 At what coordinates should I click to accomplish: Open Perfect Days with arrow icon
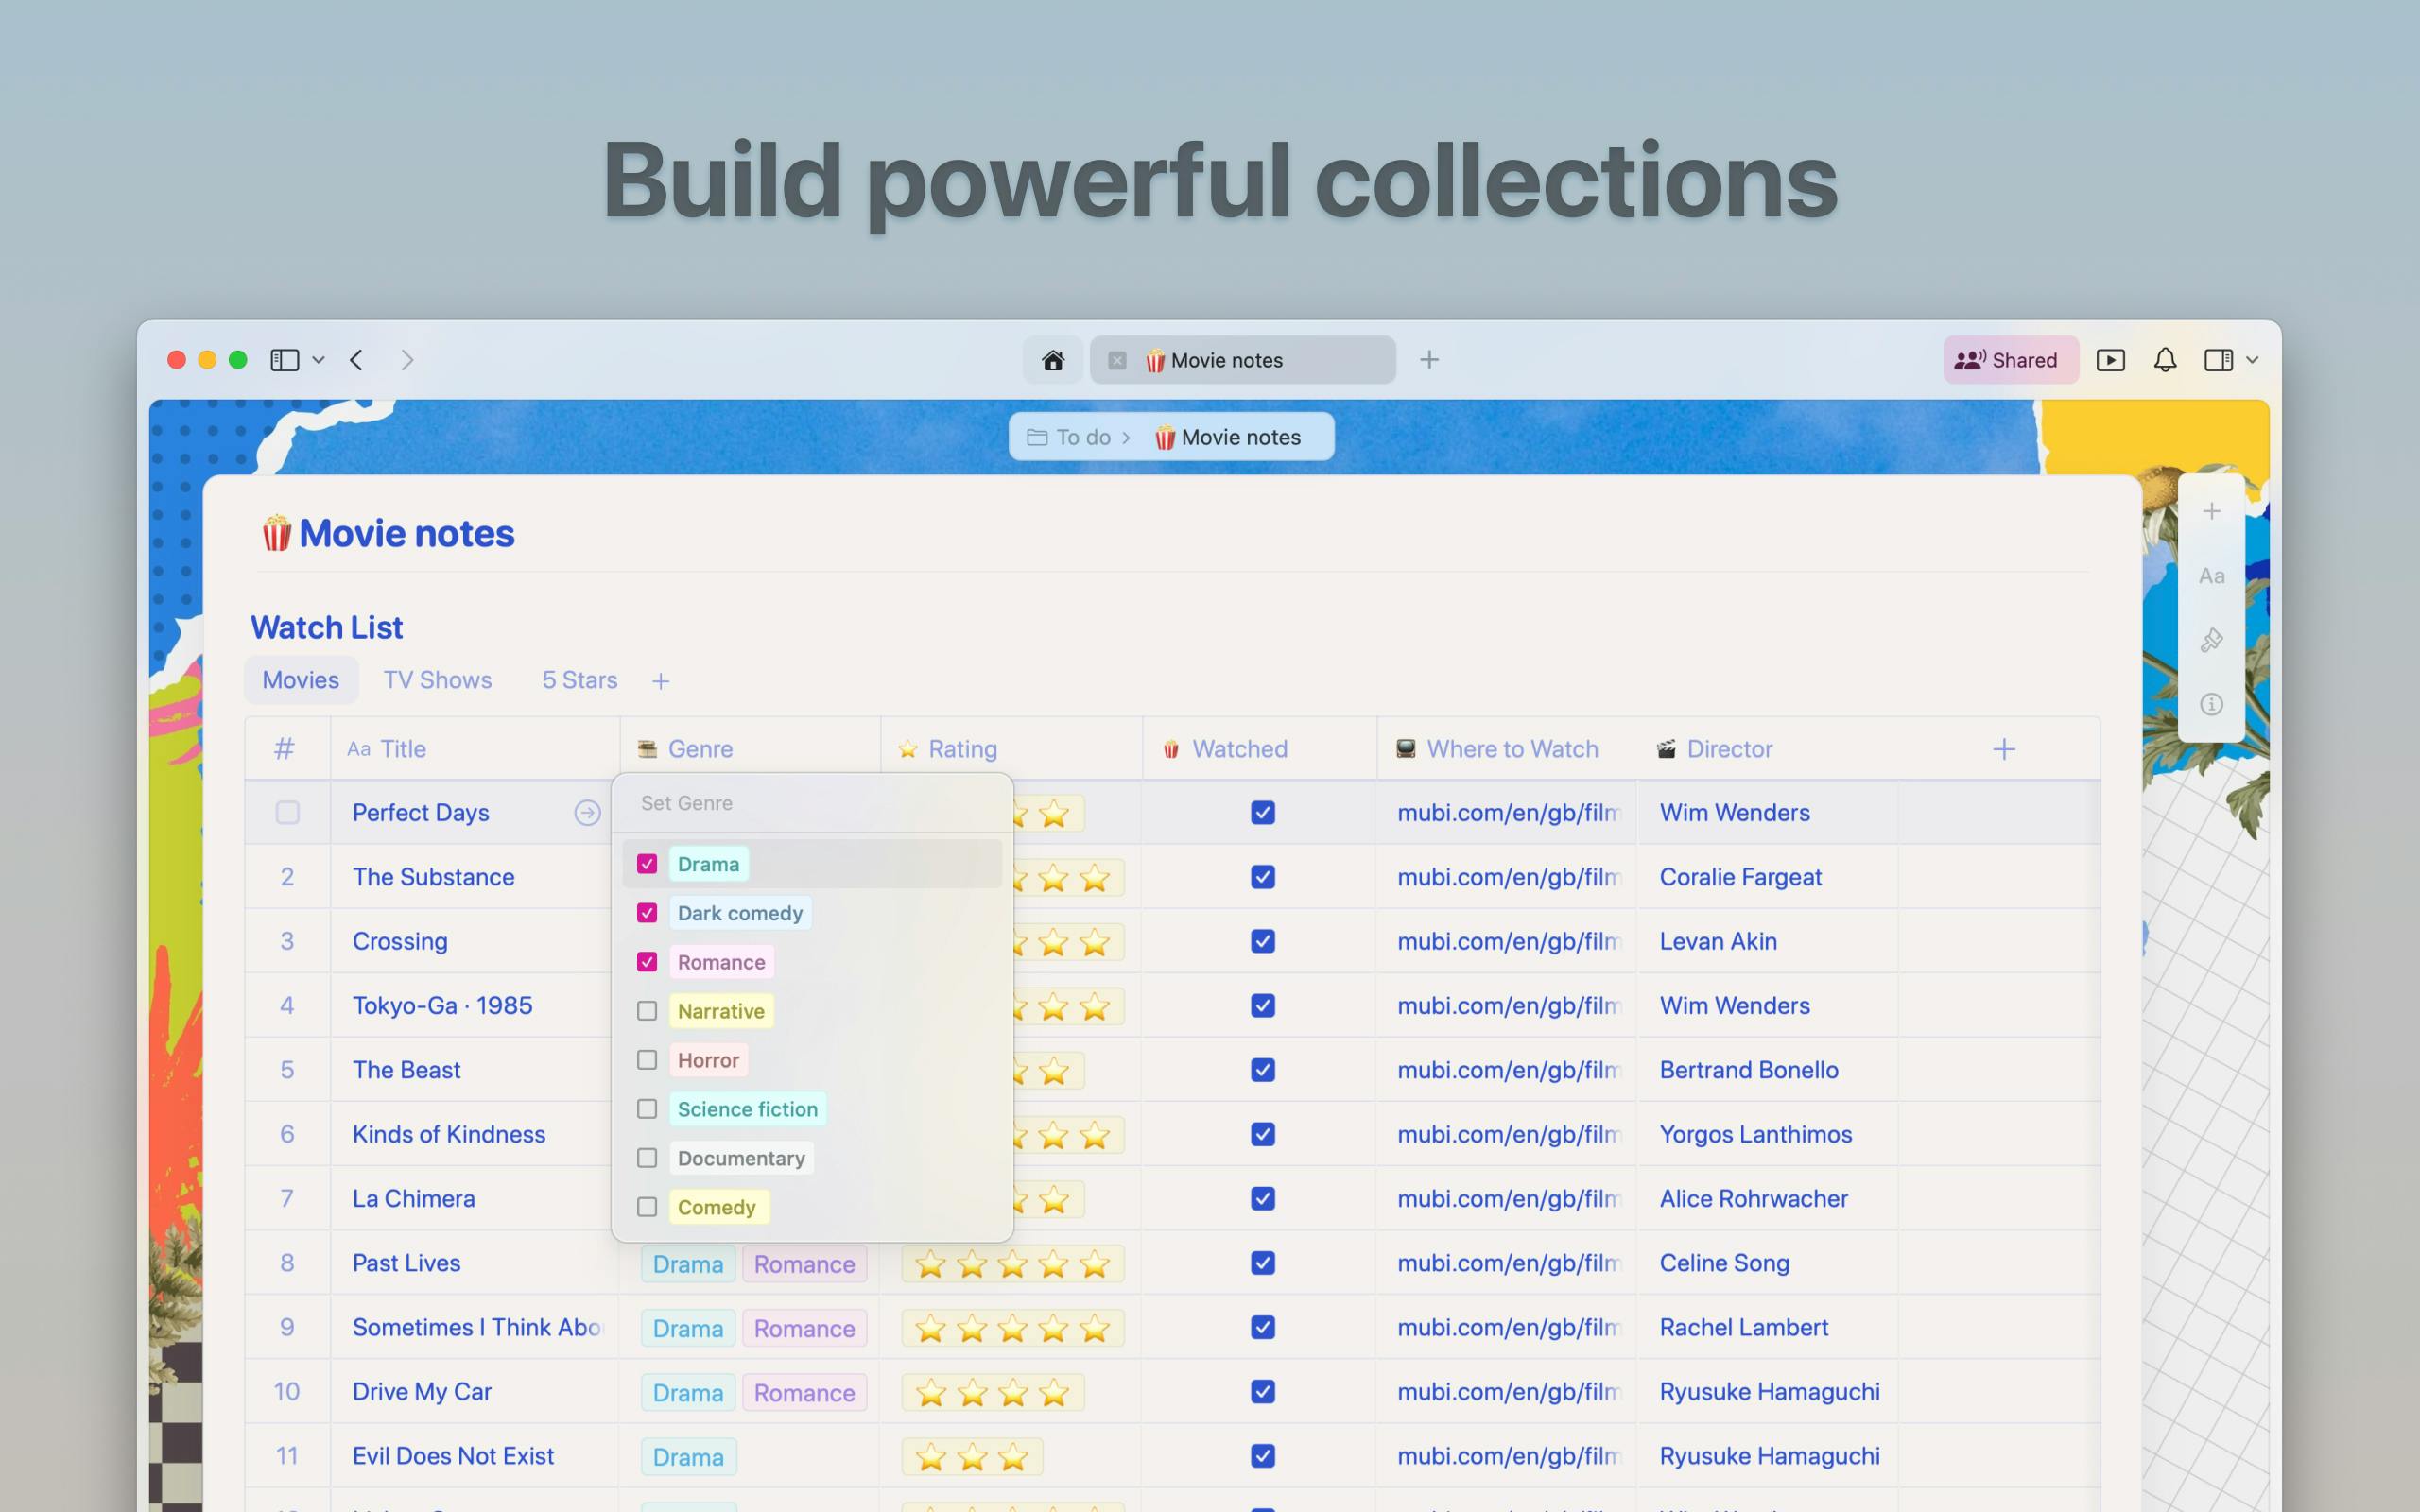pyautogui.click(x=587, y=813)
